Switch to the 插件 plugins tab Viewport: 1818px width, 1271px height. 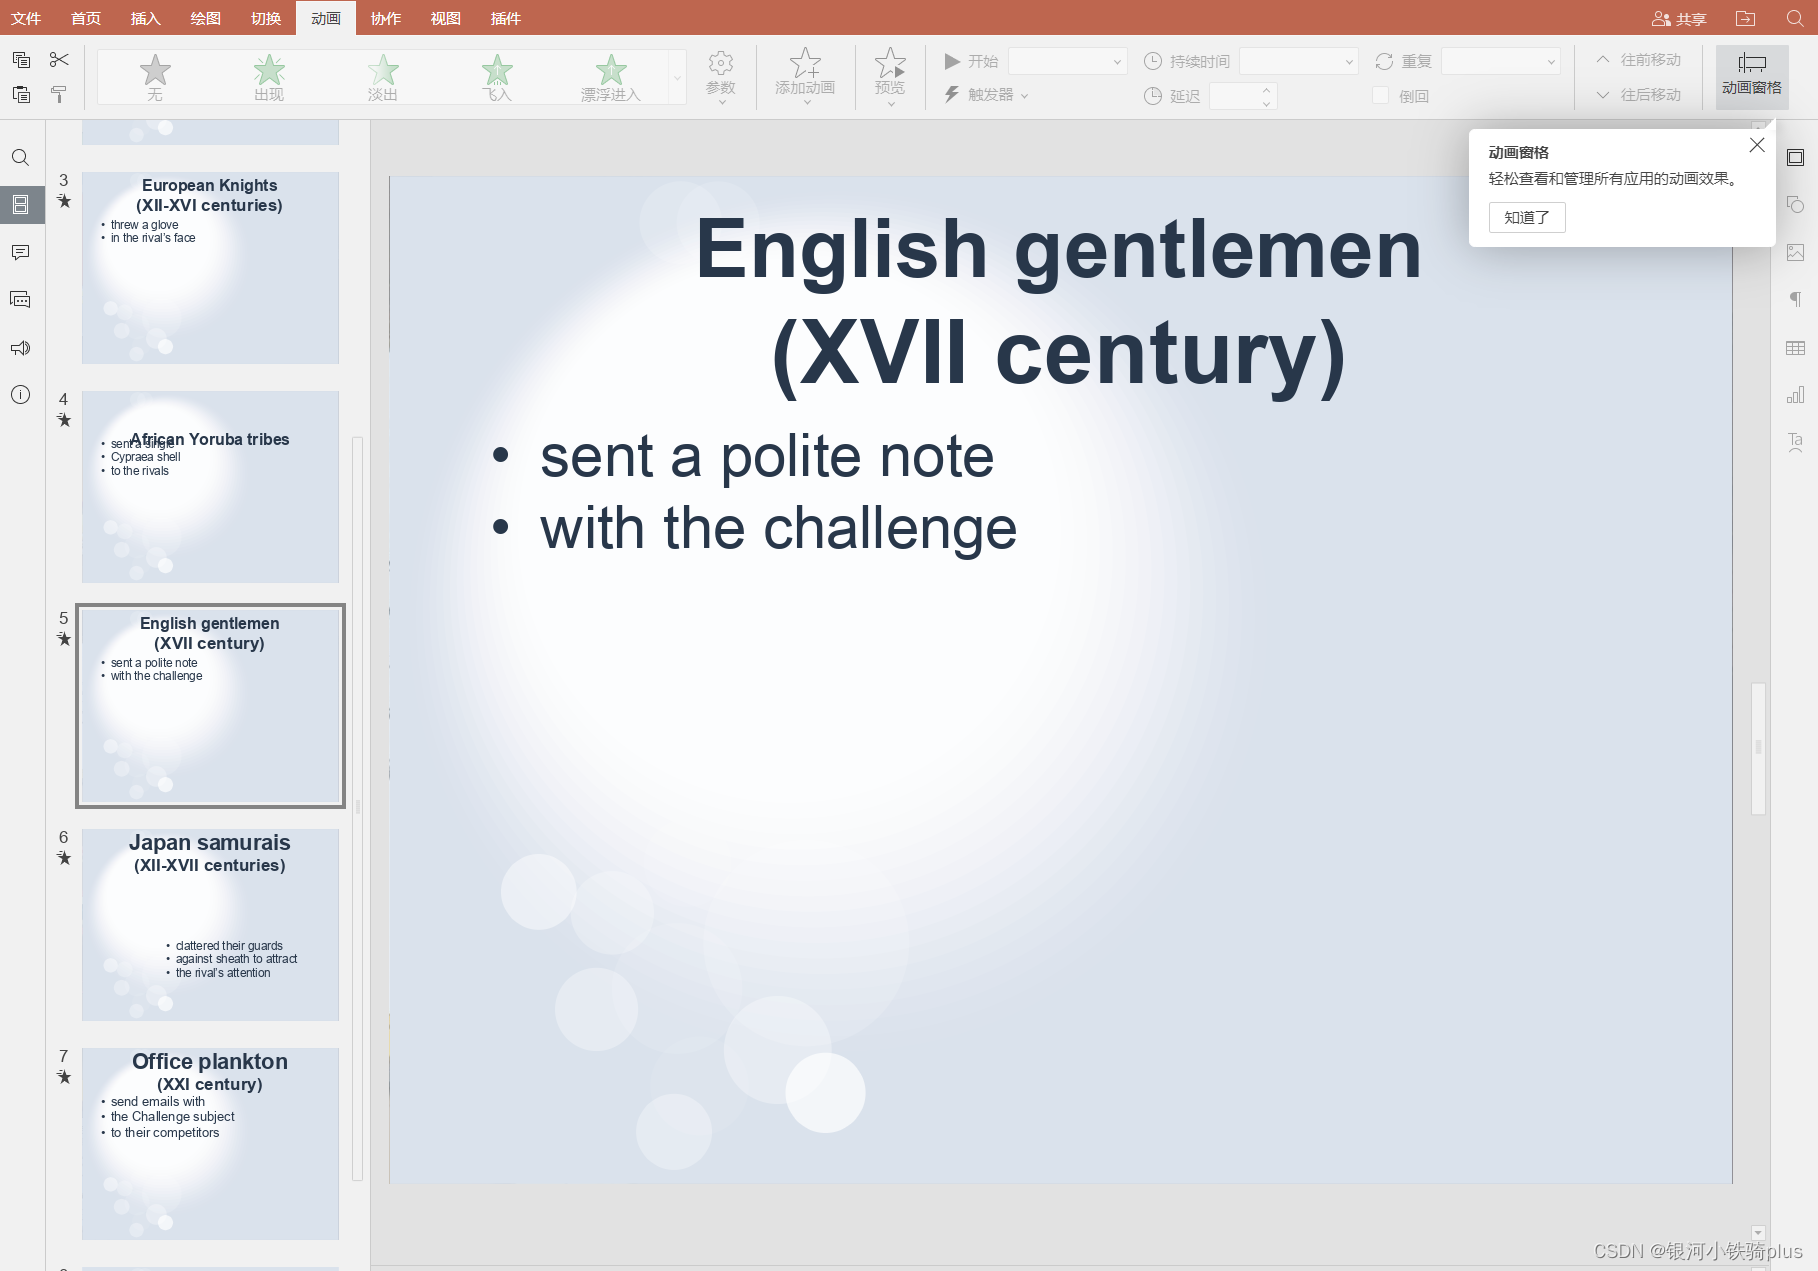[506, 19]
